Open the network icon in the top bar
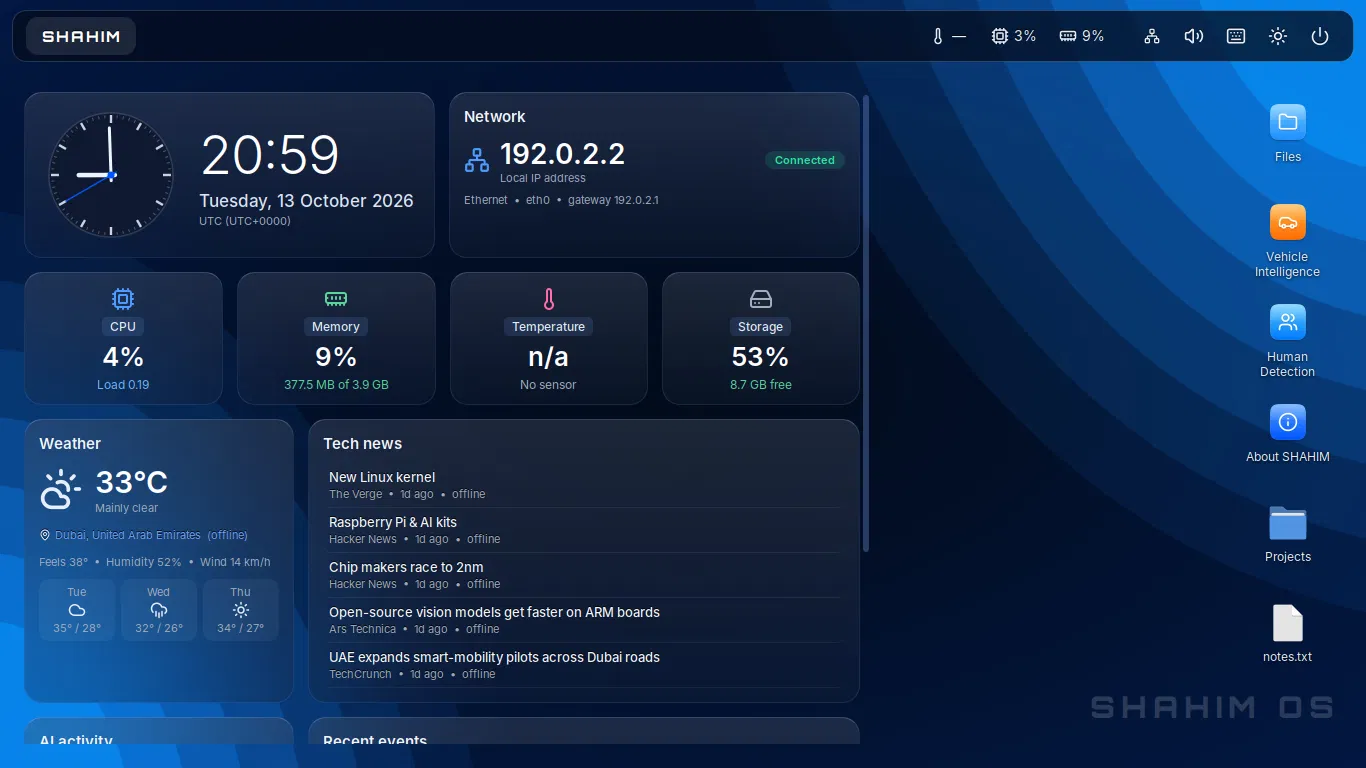 [x=1152, y=36]
